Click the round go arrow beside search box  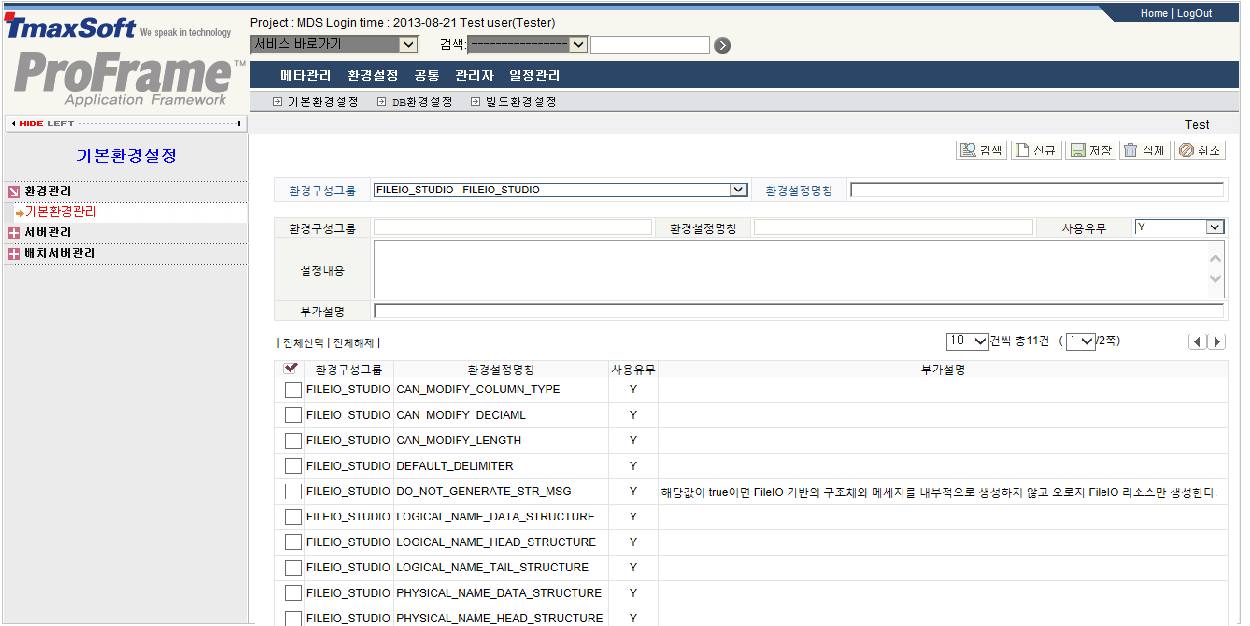pos(723,45)
